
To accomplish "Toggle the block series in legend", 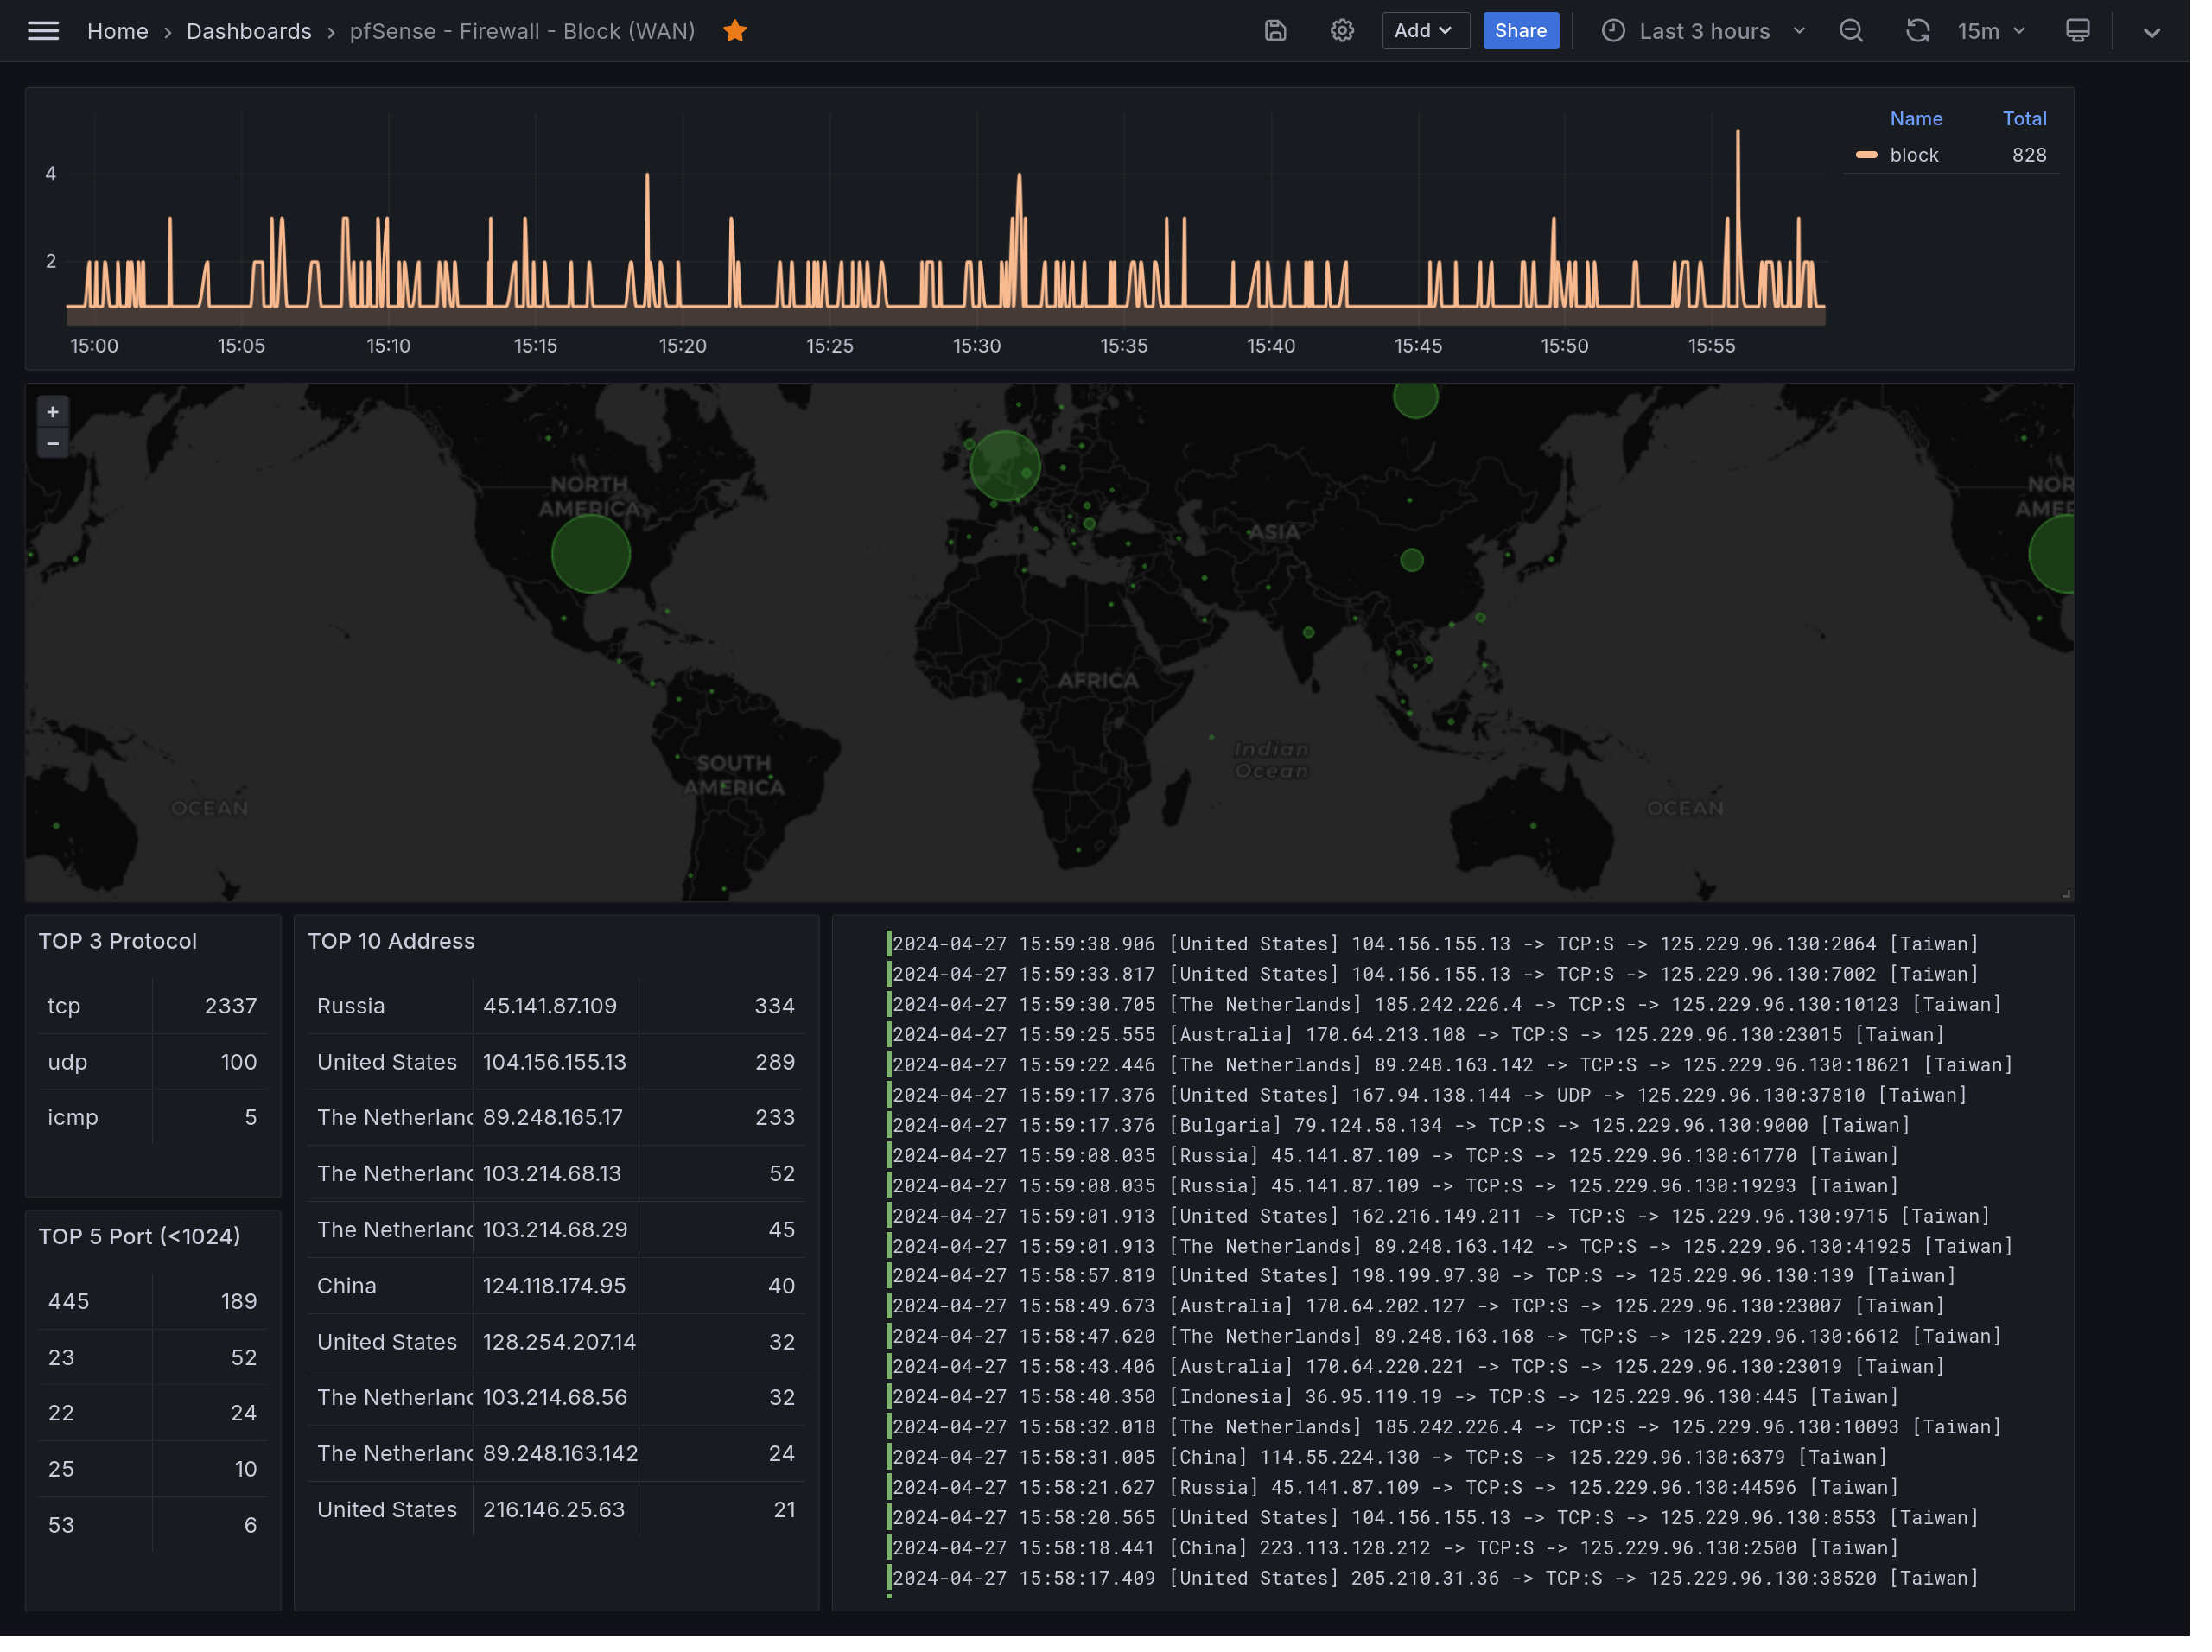I will [x=1914, y=155].
